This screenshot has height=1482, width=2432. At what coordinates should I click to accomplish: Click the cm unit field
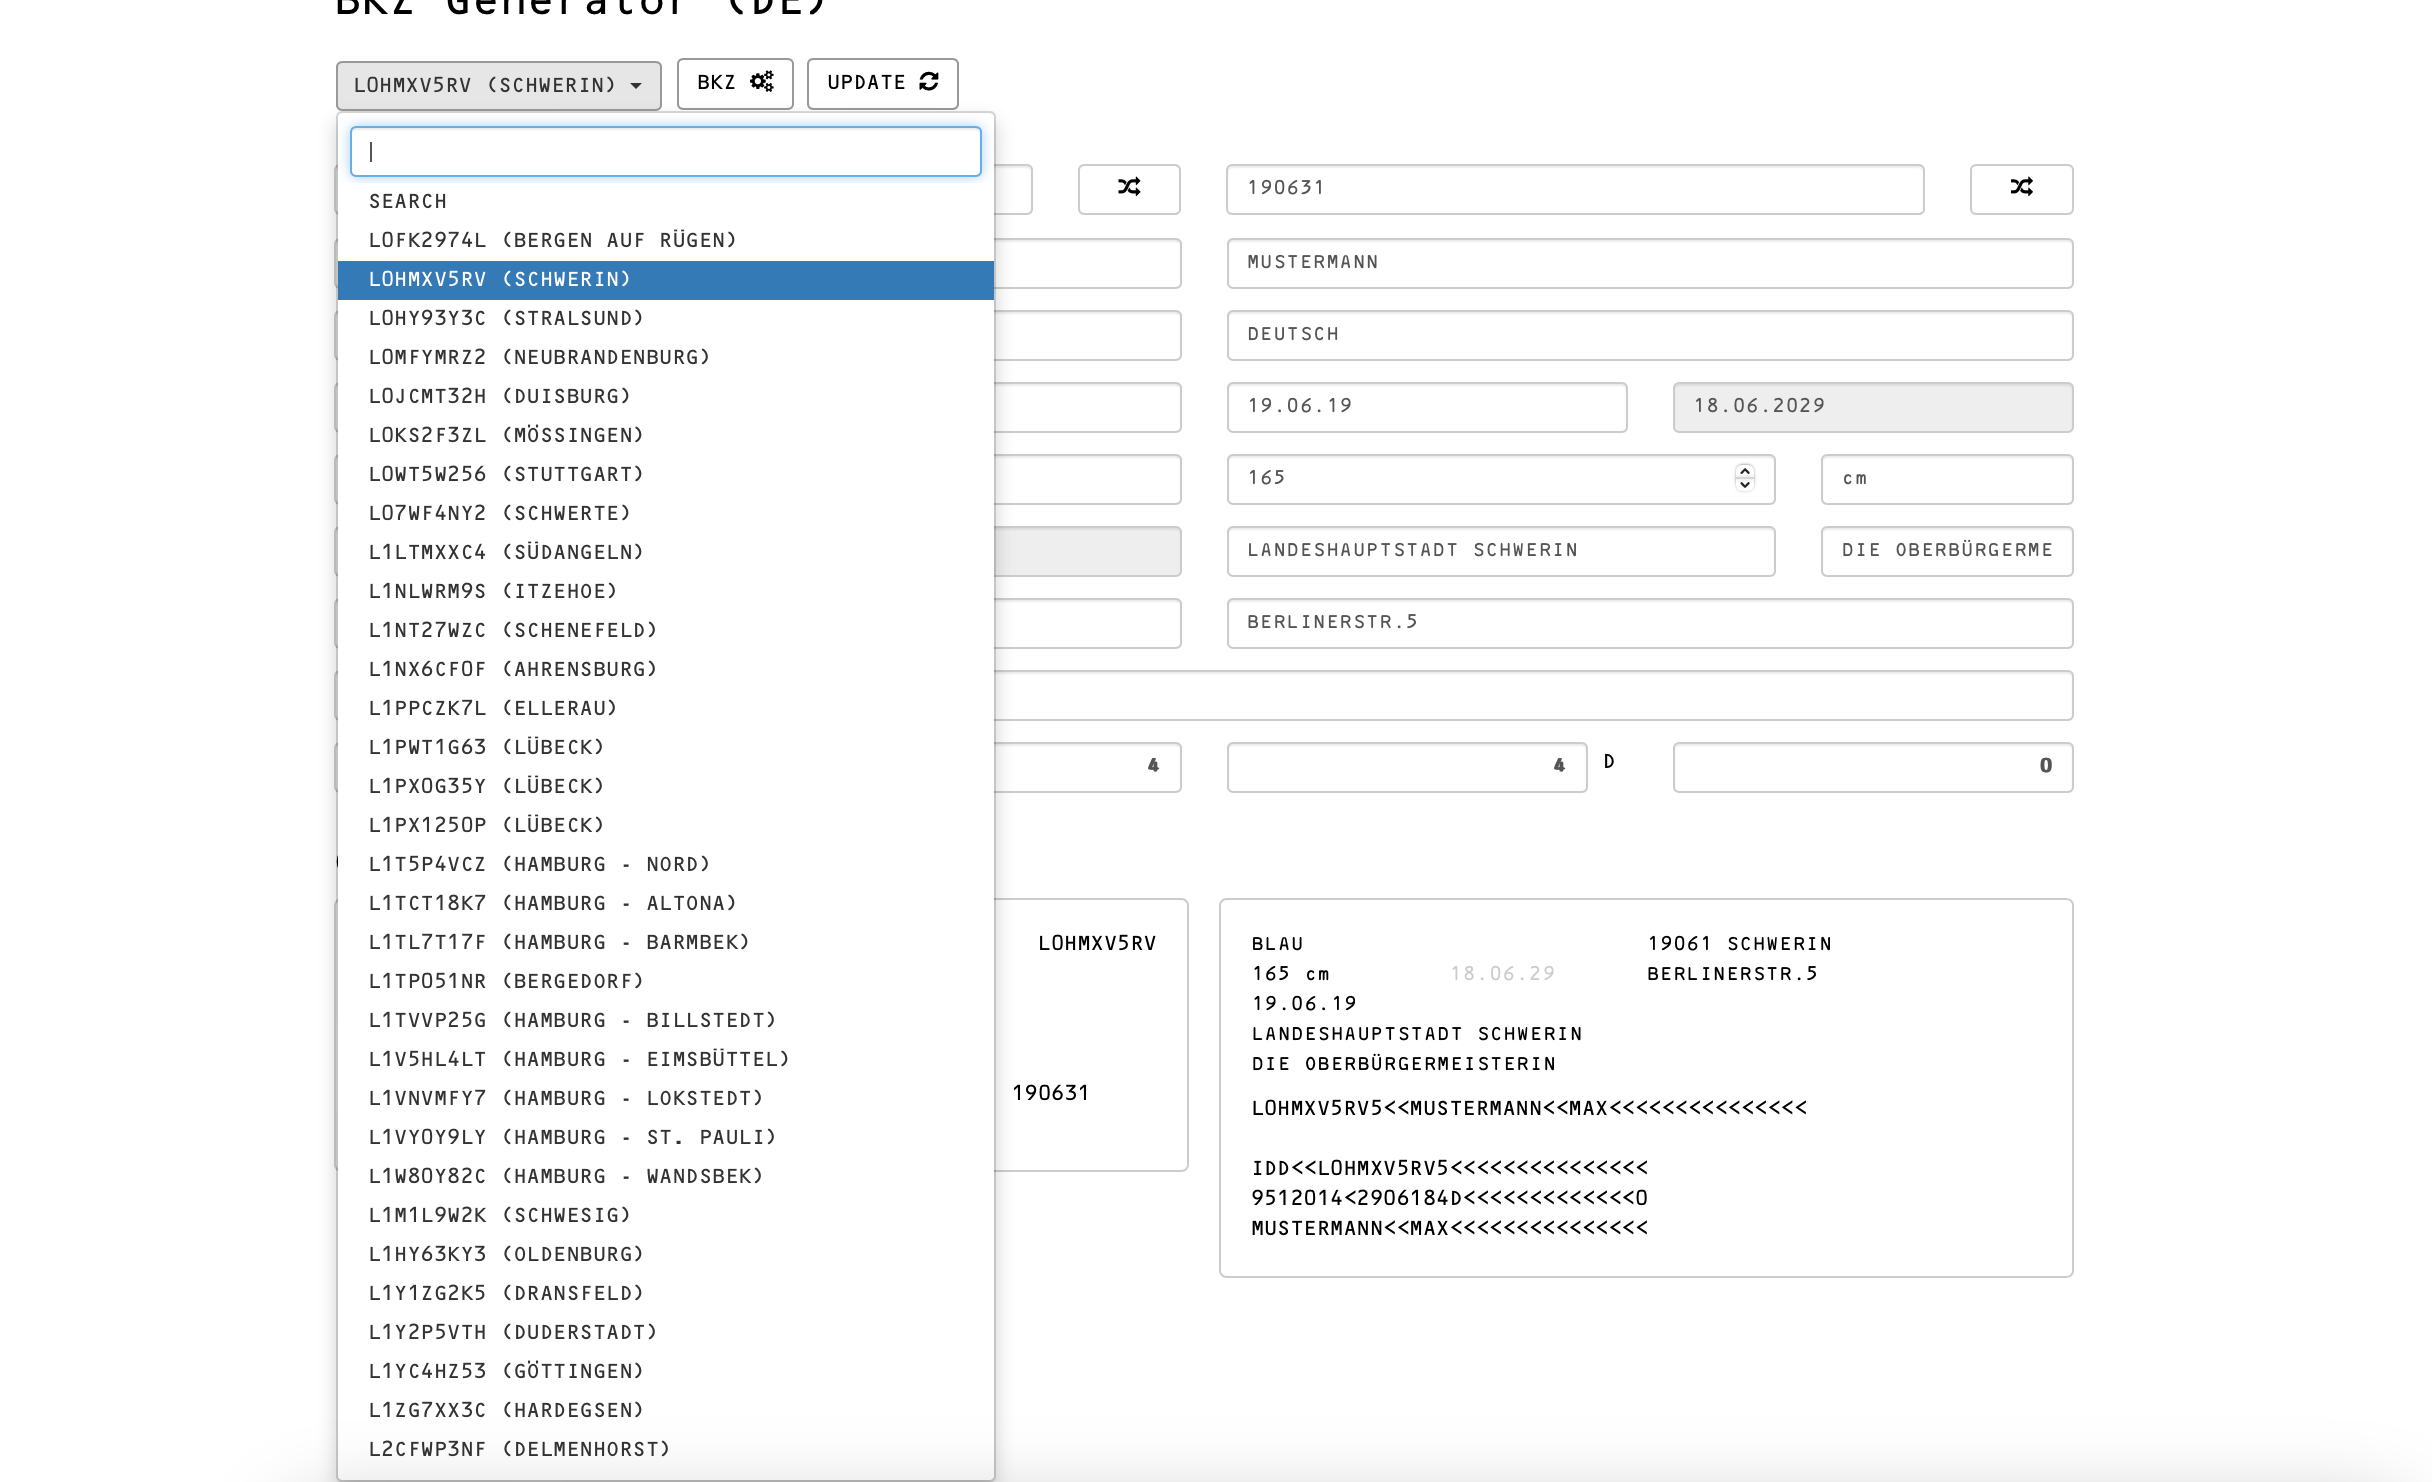tap(1947, 479)
